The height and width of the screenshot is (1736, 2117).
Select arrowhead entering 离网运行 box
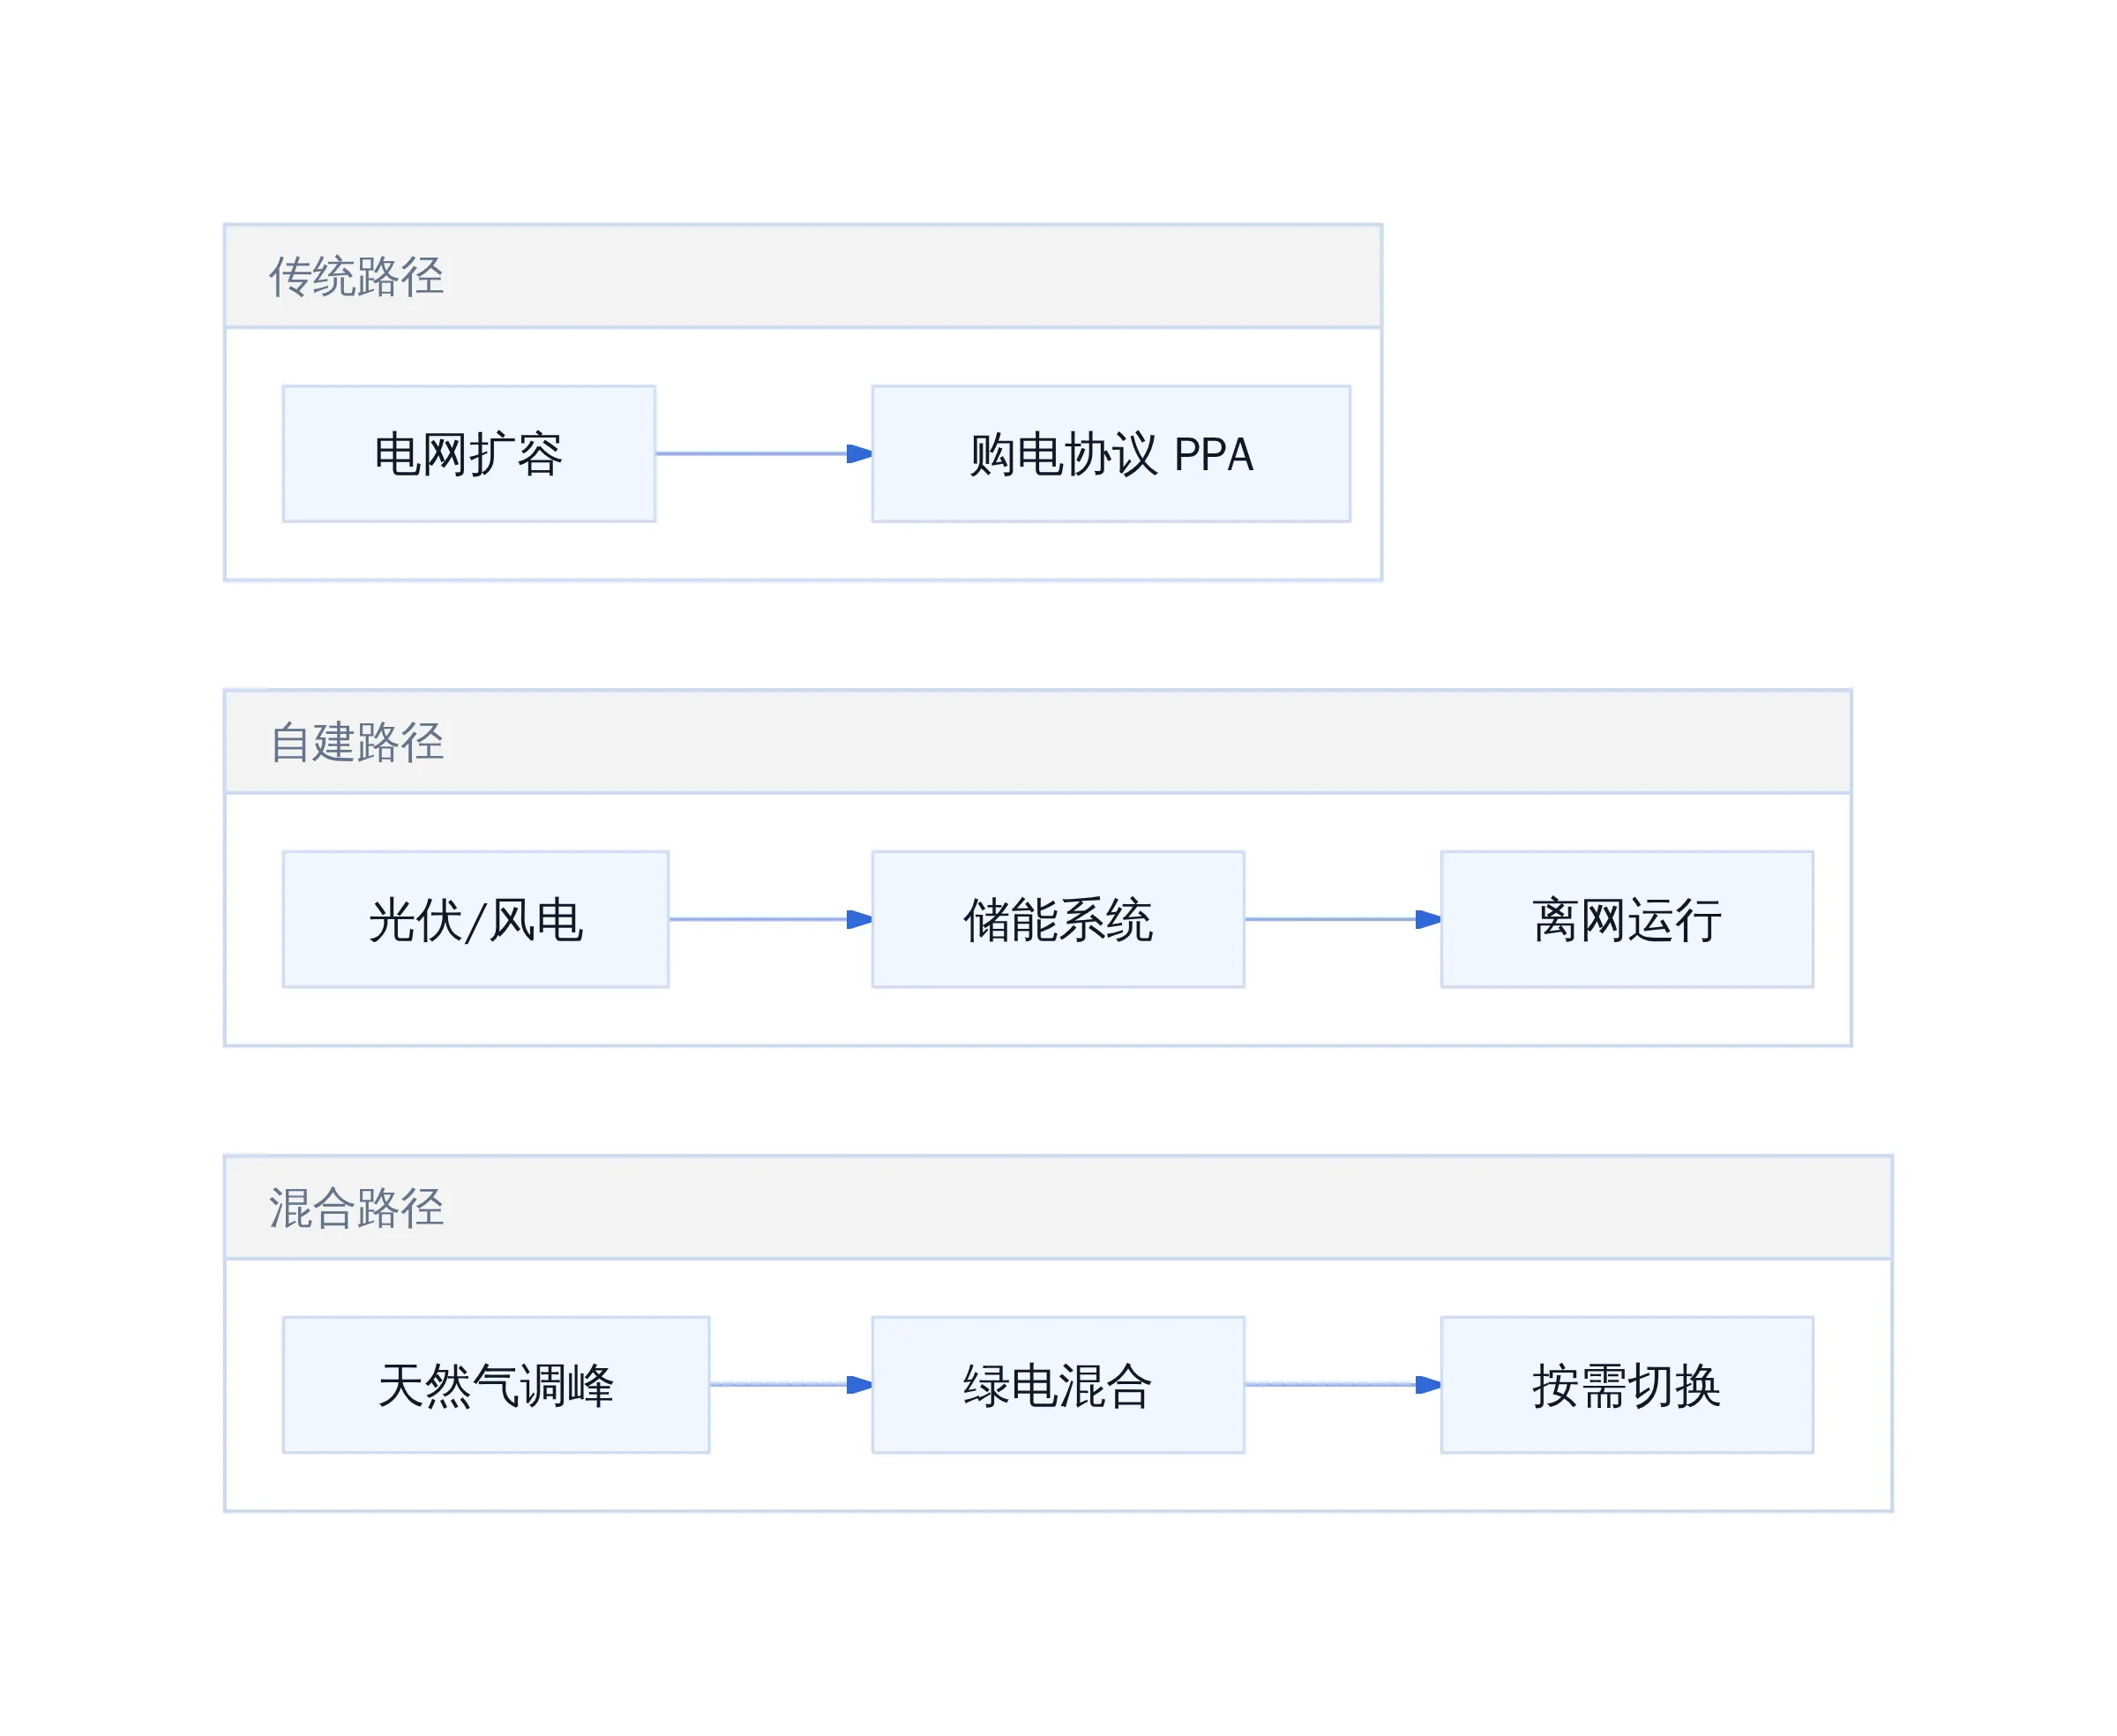click(x=1428, y=919)
